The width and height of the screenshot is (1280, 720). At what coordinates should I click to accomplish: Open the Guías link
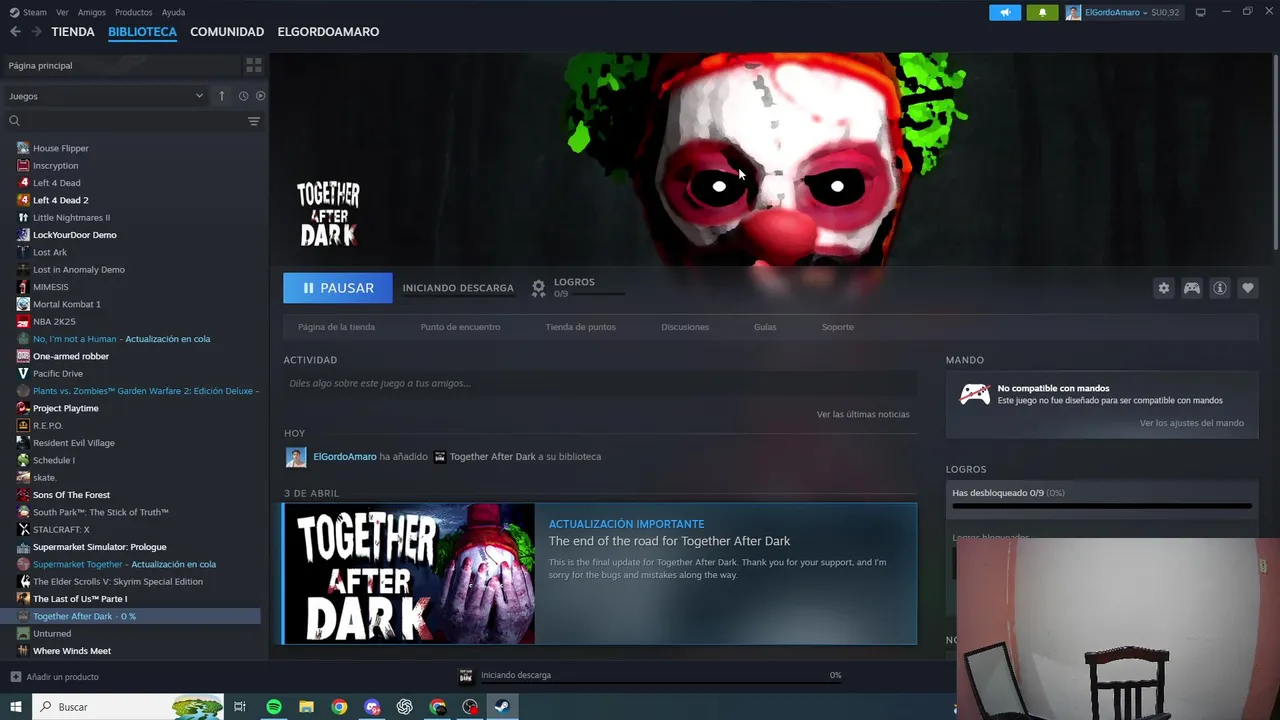[765, 327]
